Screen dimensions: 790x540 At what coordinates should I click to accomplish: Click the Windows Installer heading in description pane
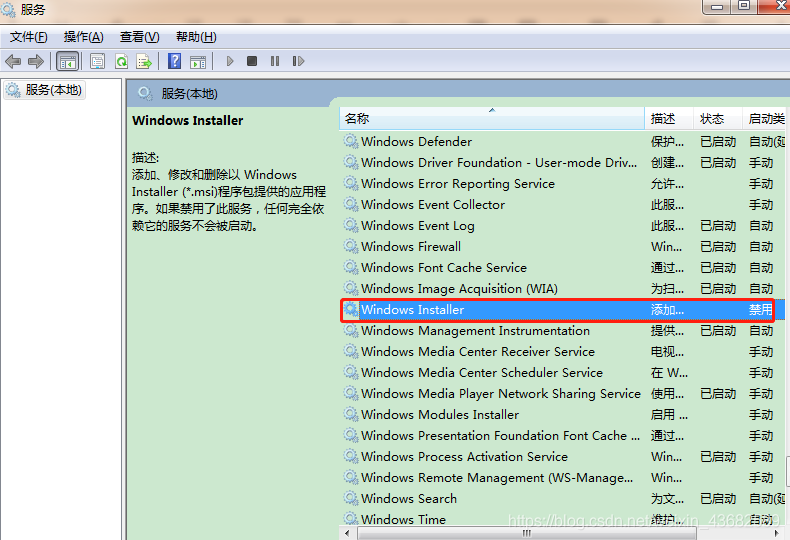point(187,120)
